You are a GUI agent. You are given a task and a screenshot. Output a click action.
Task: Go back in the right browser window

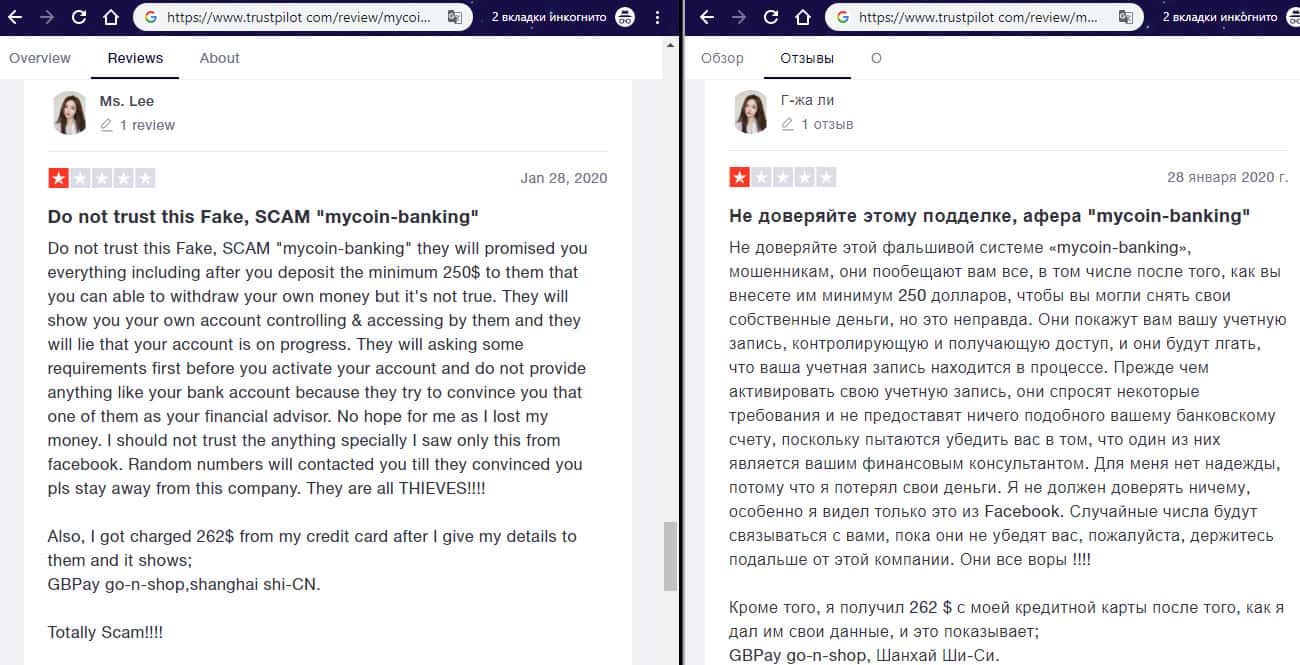[x=707, y=17]
